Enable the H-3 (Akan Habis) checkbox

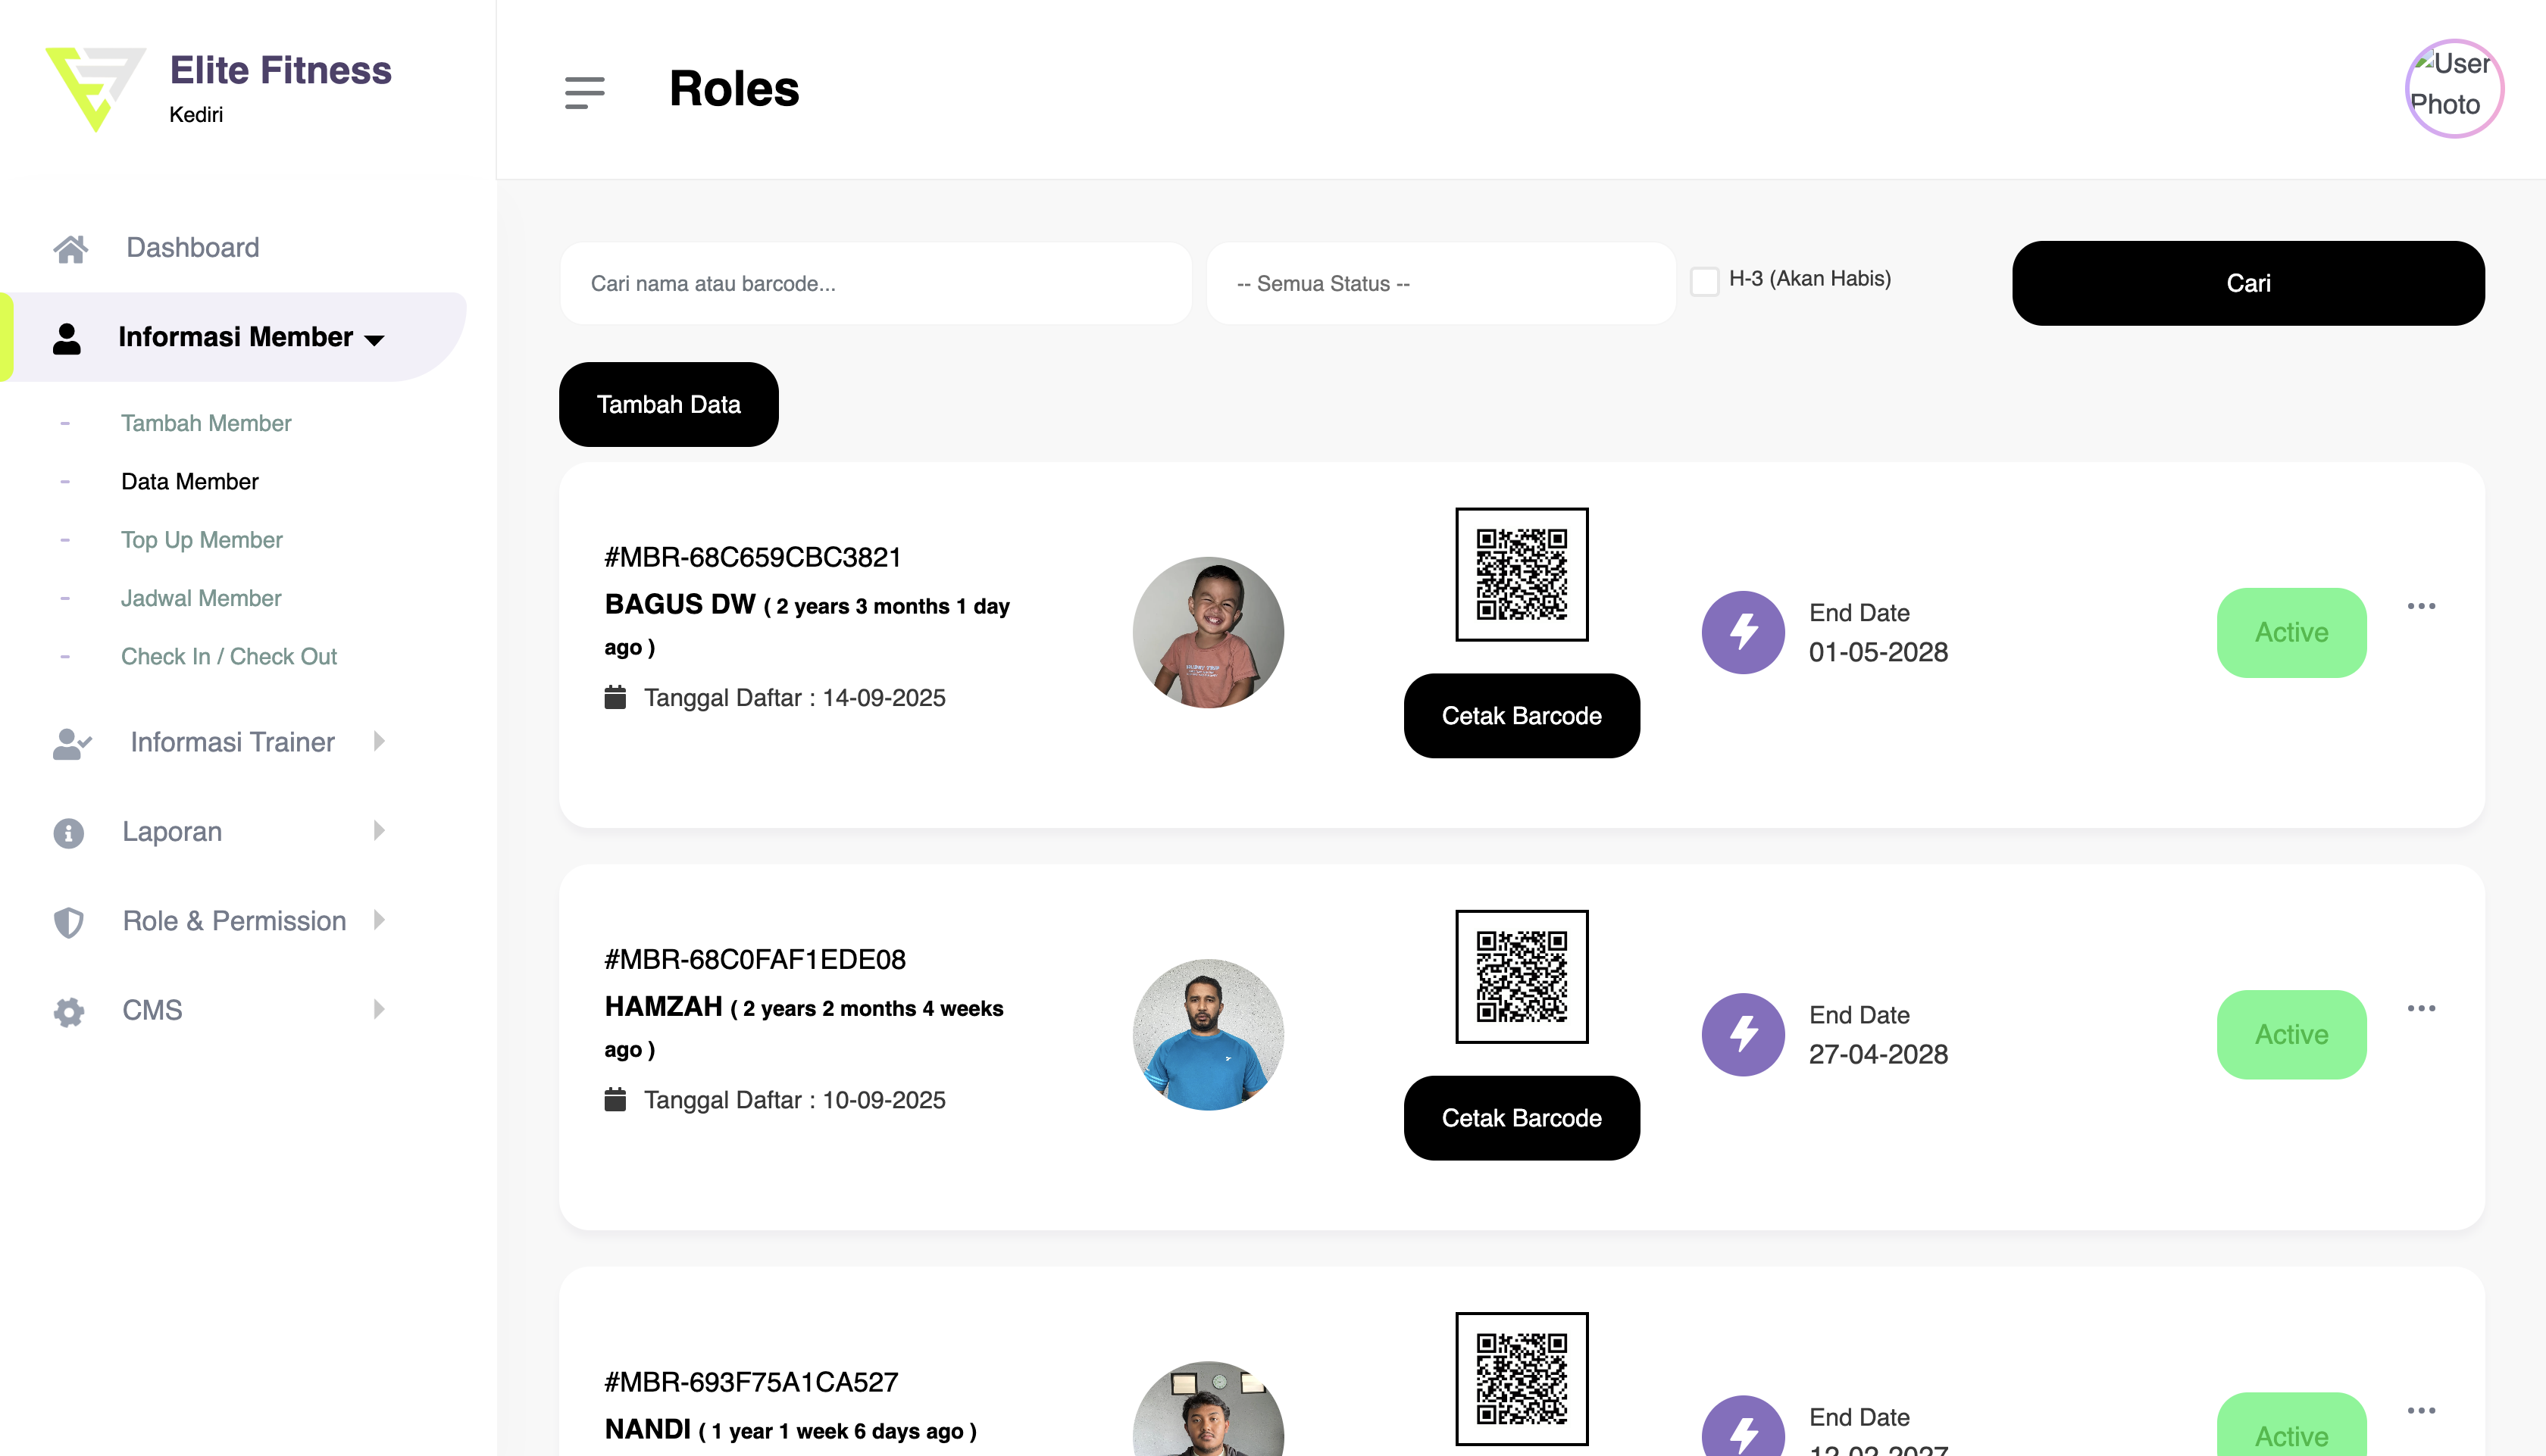click(x=1704, y=281)
